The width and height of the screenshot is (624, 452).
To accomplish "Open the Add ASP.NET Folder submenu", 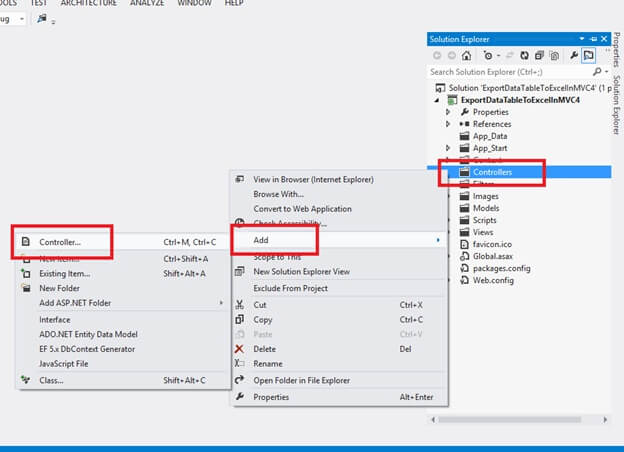I will (123, 303).
